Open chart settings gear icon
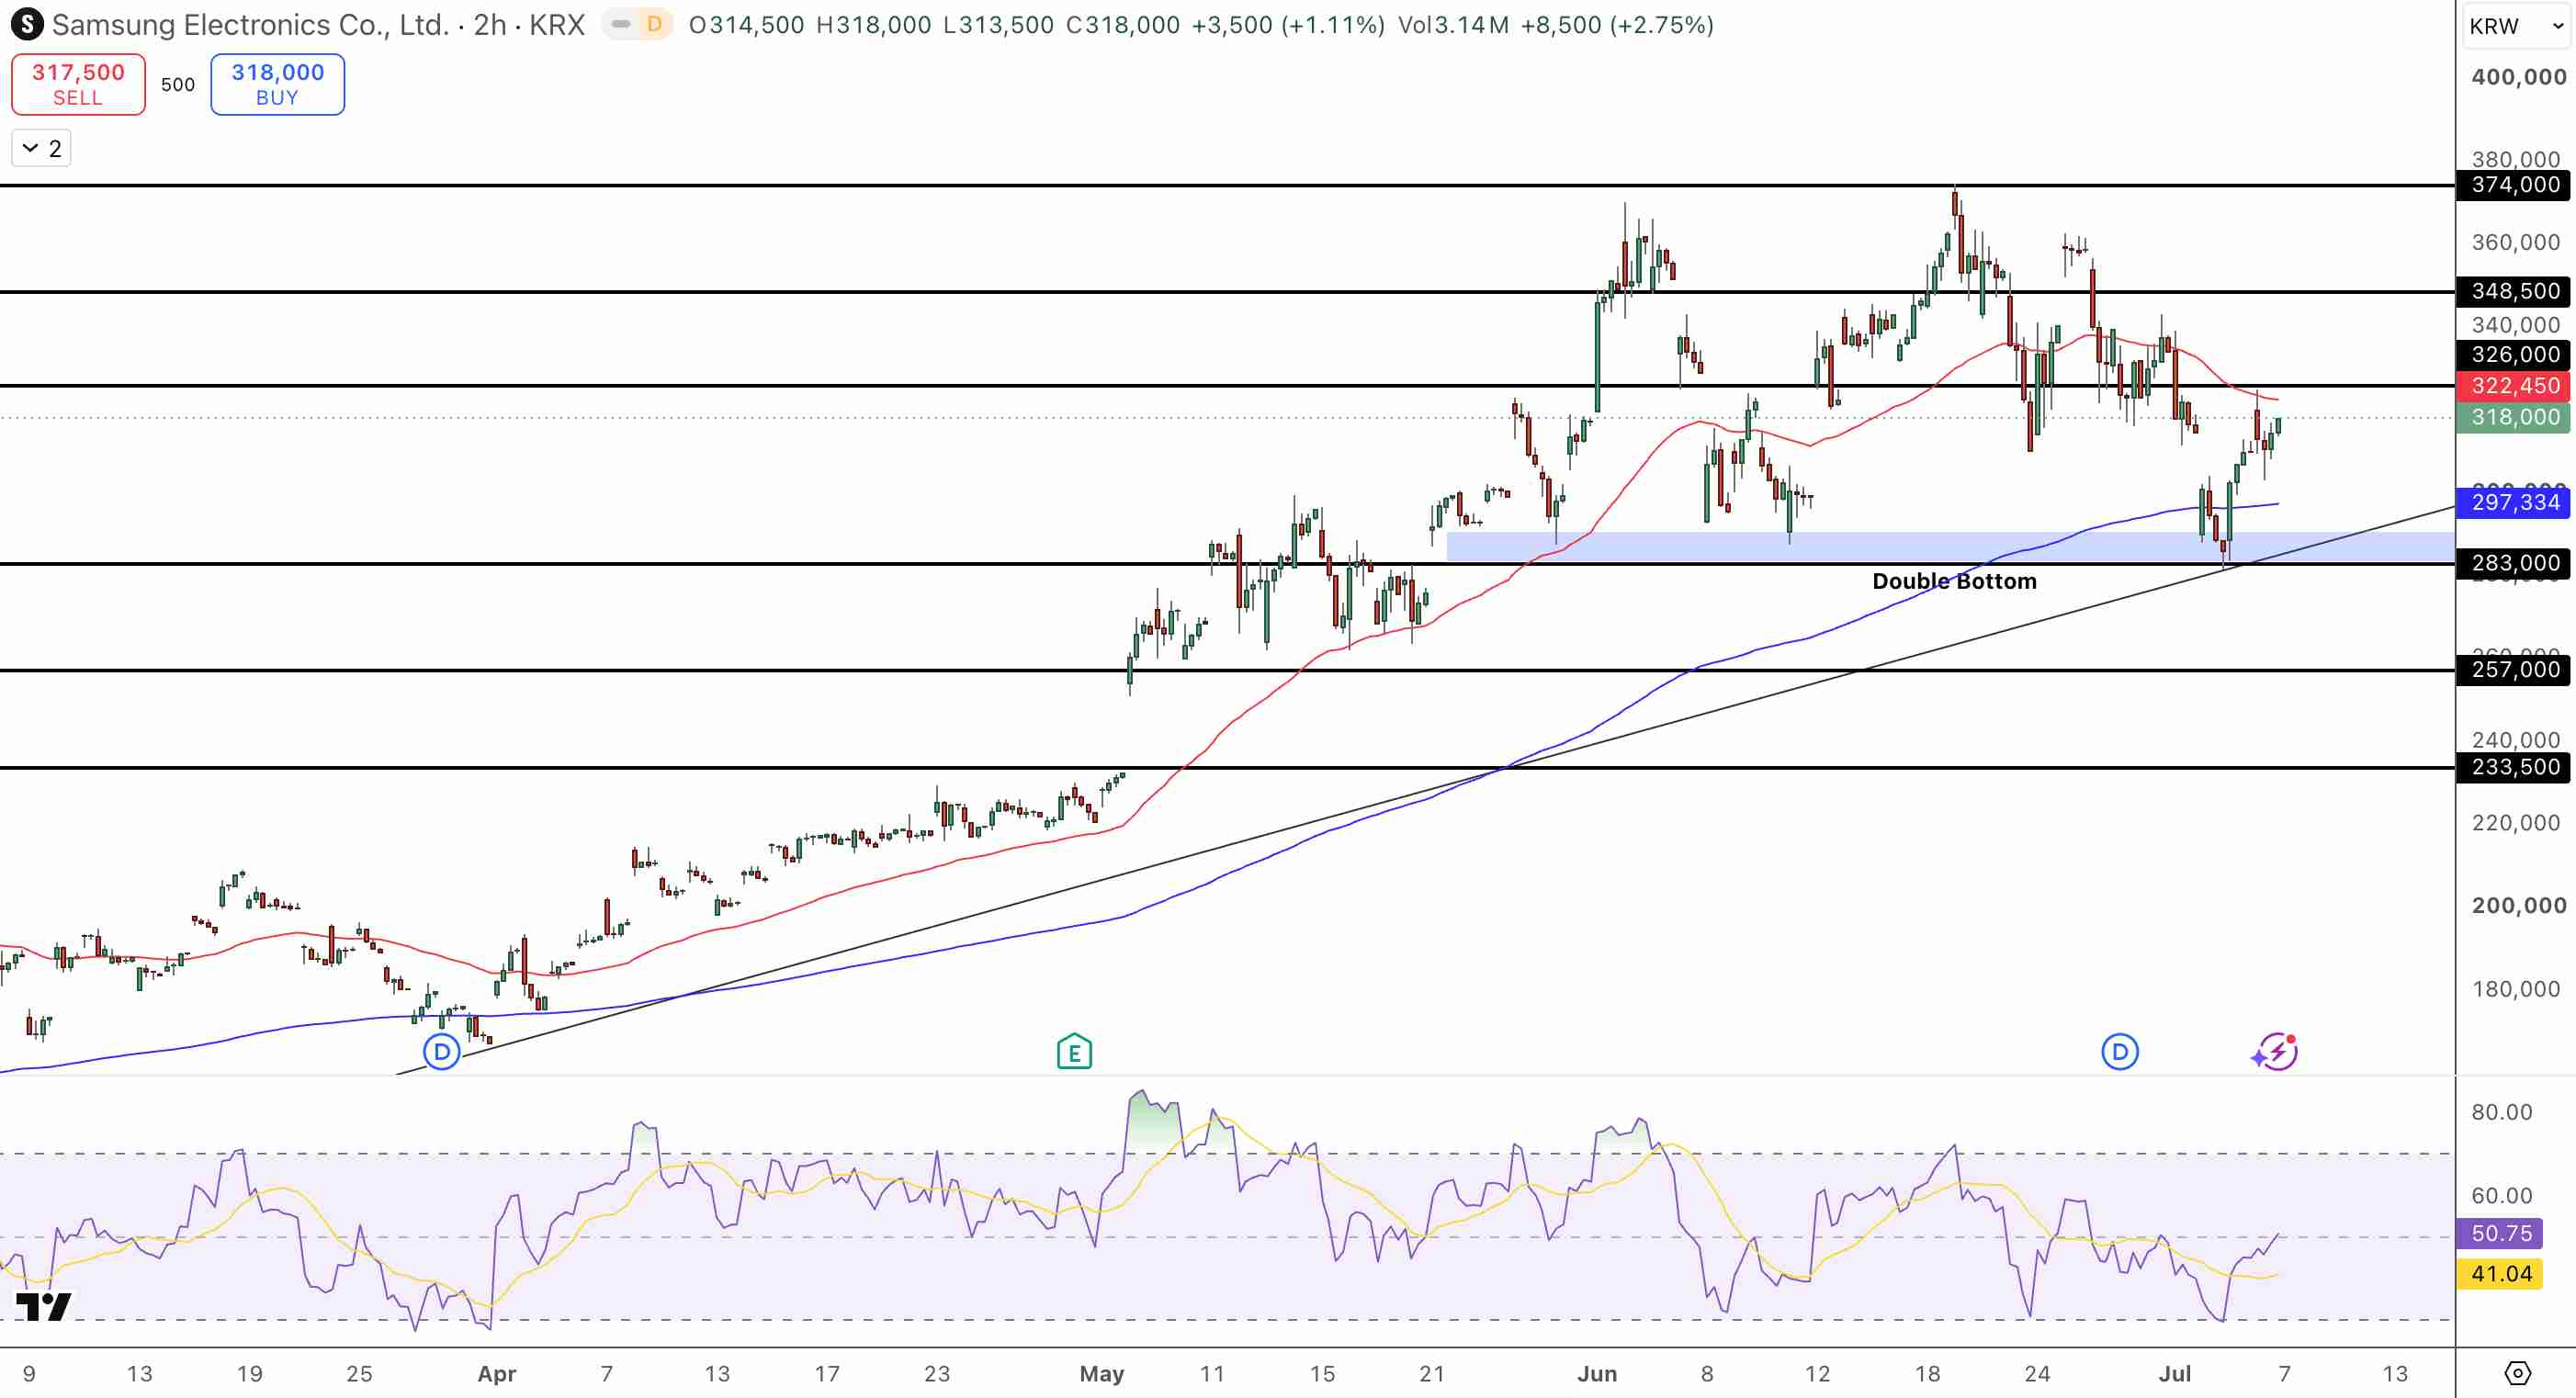Screen dimensions: 2576x1398 tap(2517, 1373)
